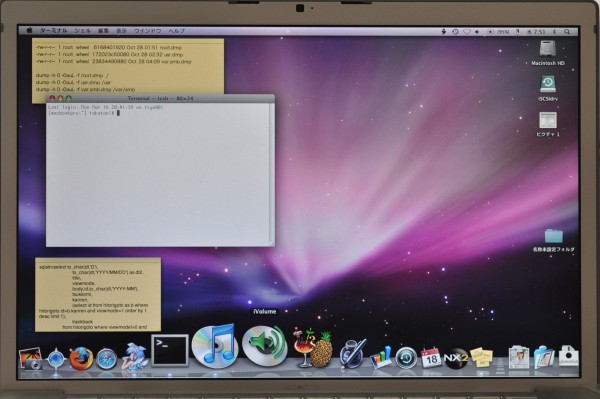Minimize the Terminal window with yellow button
600x399 pixels.
pos(60,98)
